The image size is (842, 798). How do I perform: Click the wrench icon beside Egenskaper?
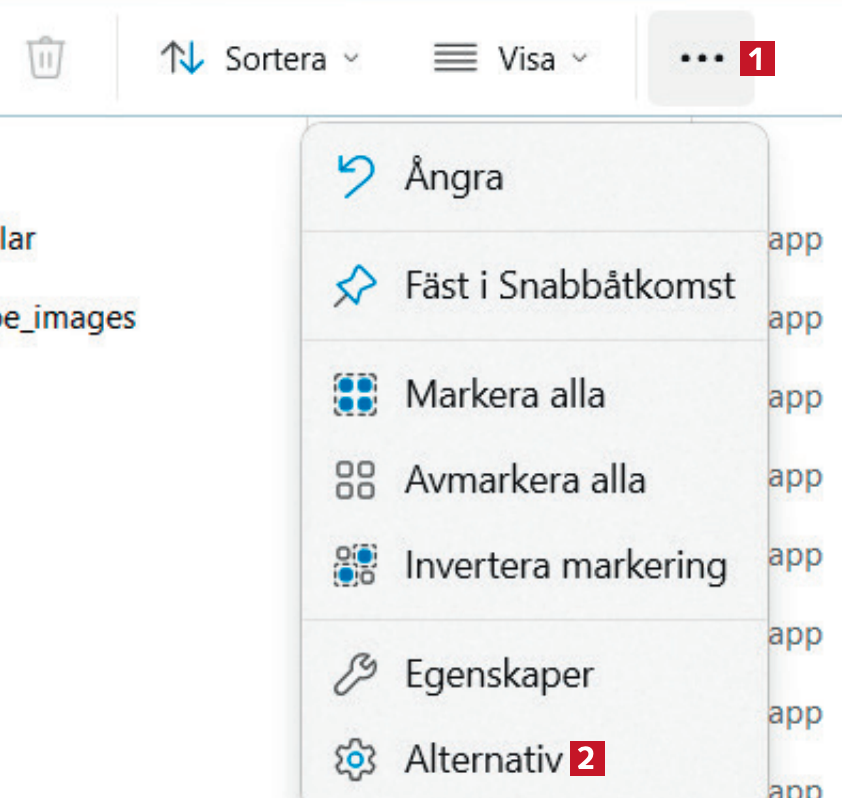click(x=353, y=675)
